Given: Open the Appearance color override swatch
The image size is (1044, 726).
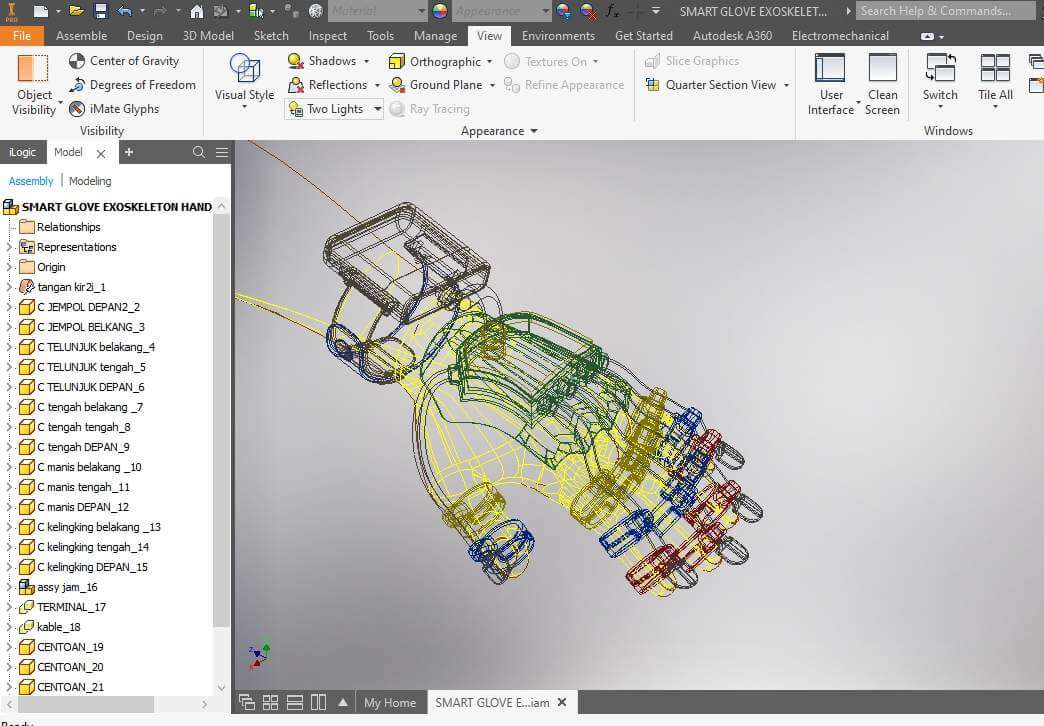Looking at the screenshot, I should tap(440, 11).
